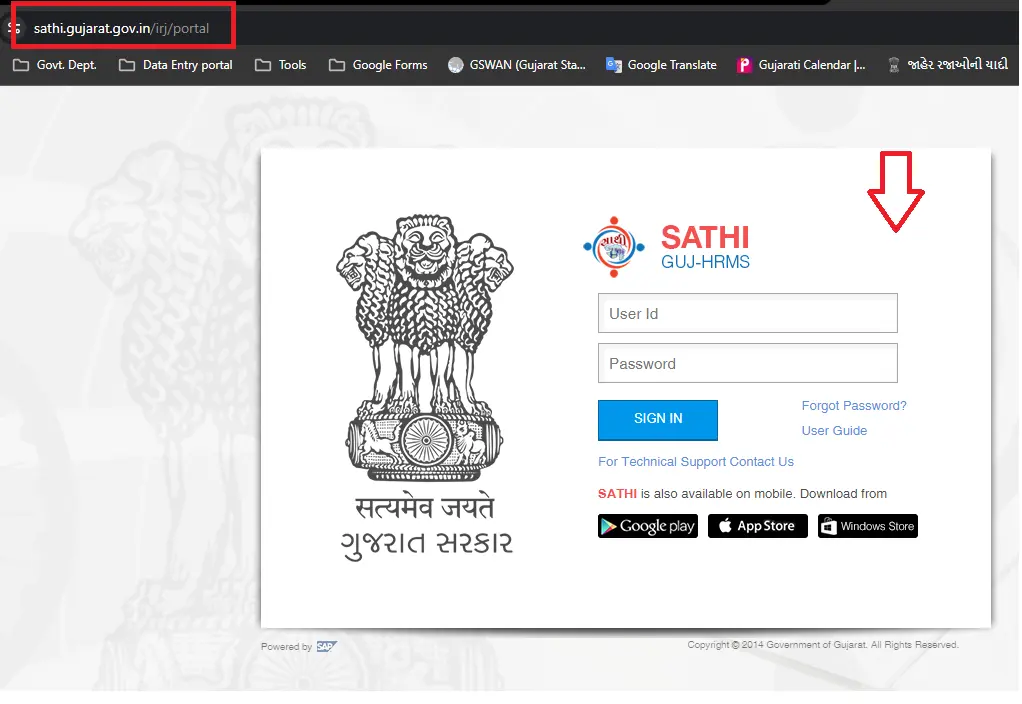Click For Technical Support Contact Us link
This screenshot has height=704, width=1022.
click(x=695, y=462)
